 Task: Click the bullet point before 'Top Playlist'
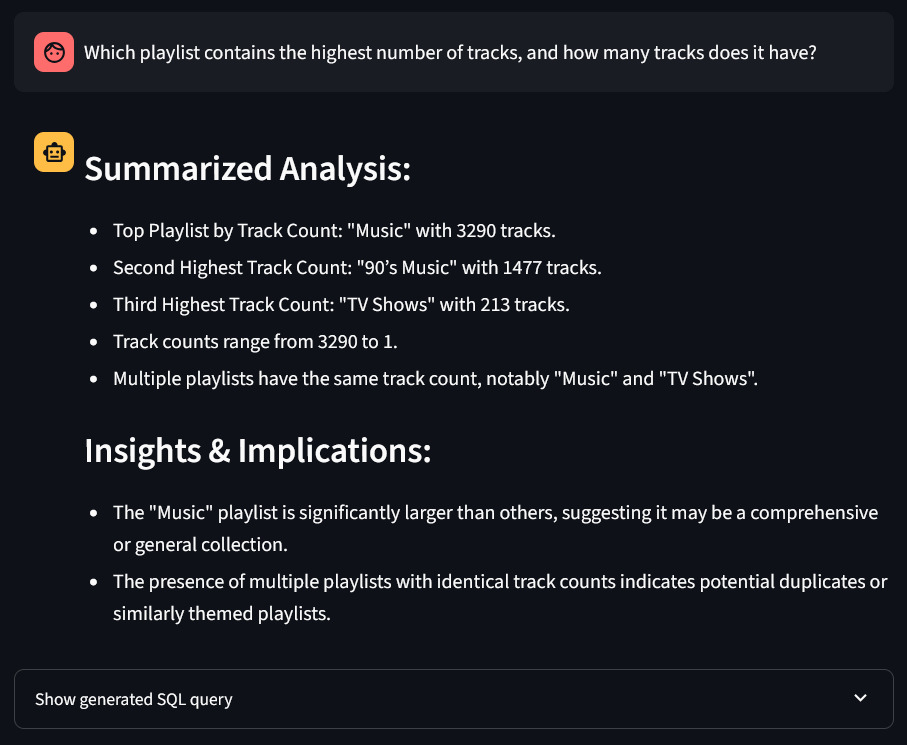(x=94, y=231)
